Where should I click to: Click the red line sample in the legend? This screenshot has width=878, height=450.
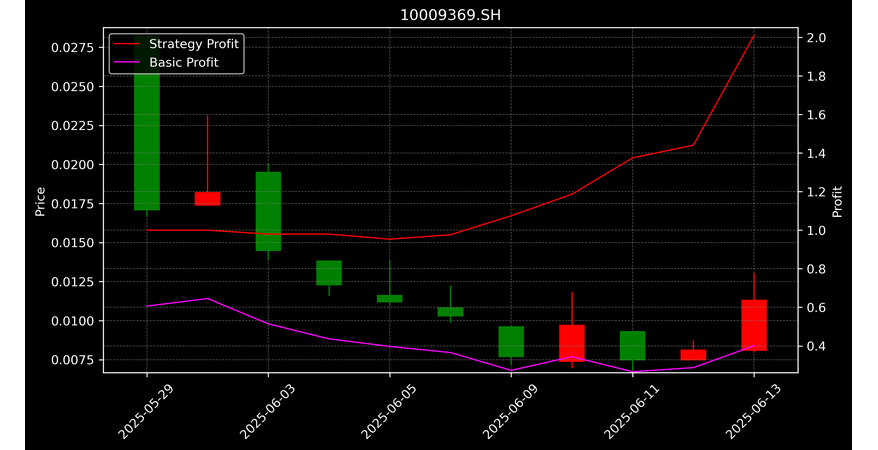[127, 44]
